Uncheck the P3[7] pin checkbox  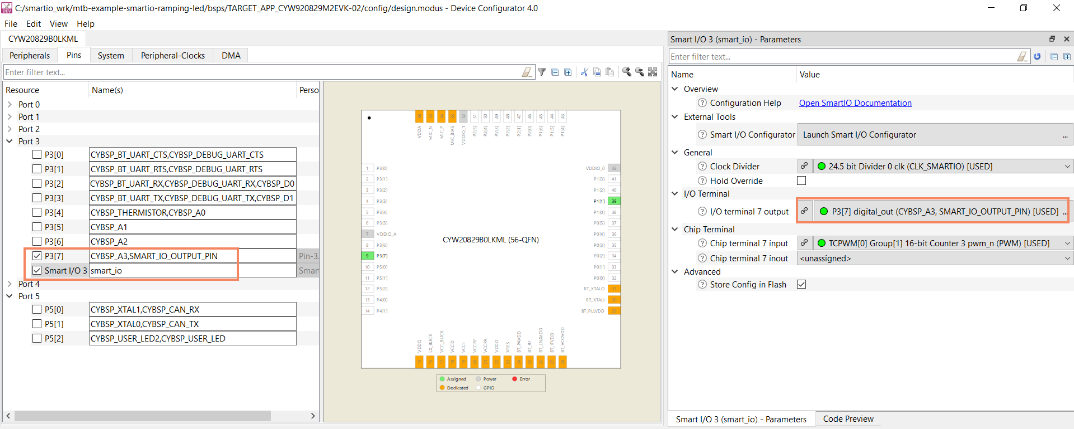36,256
